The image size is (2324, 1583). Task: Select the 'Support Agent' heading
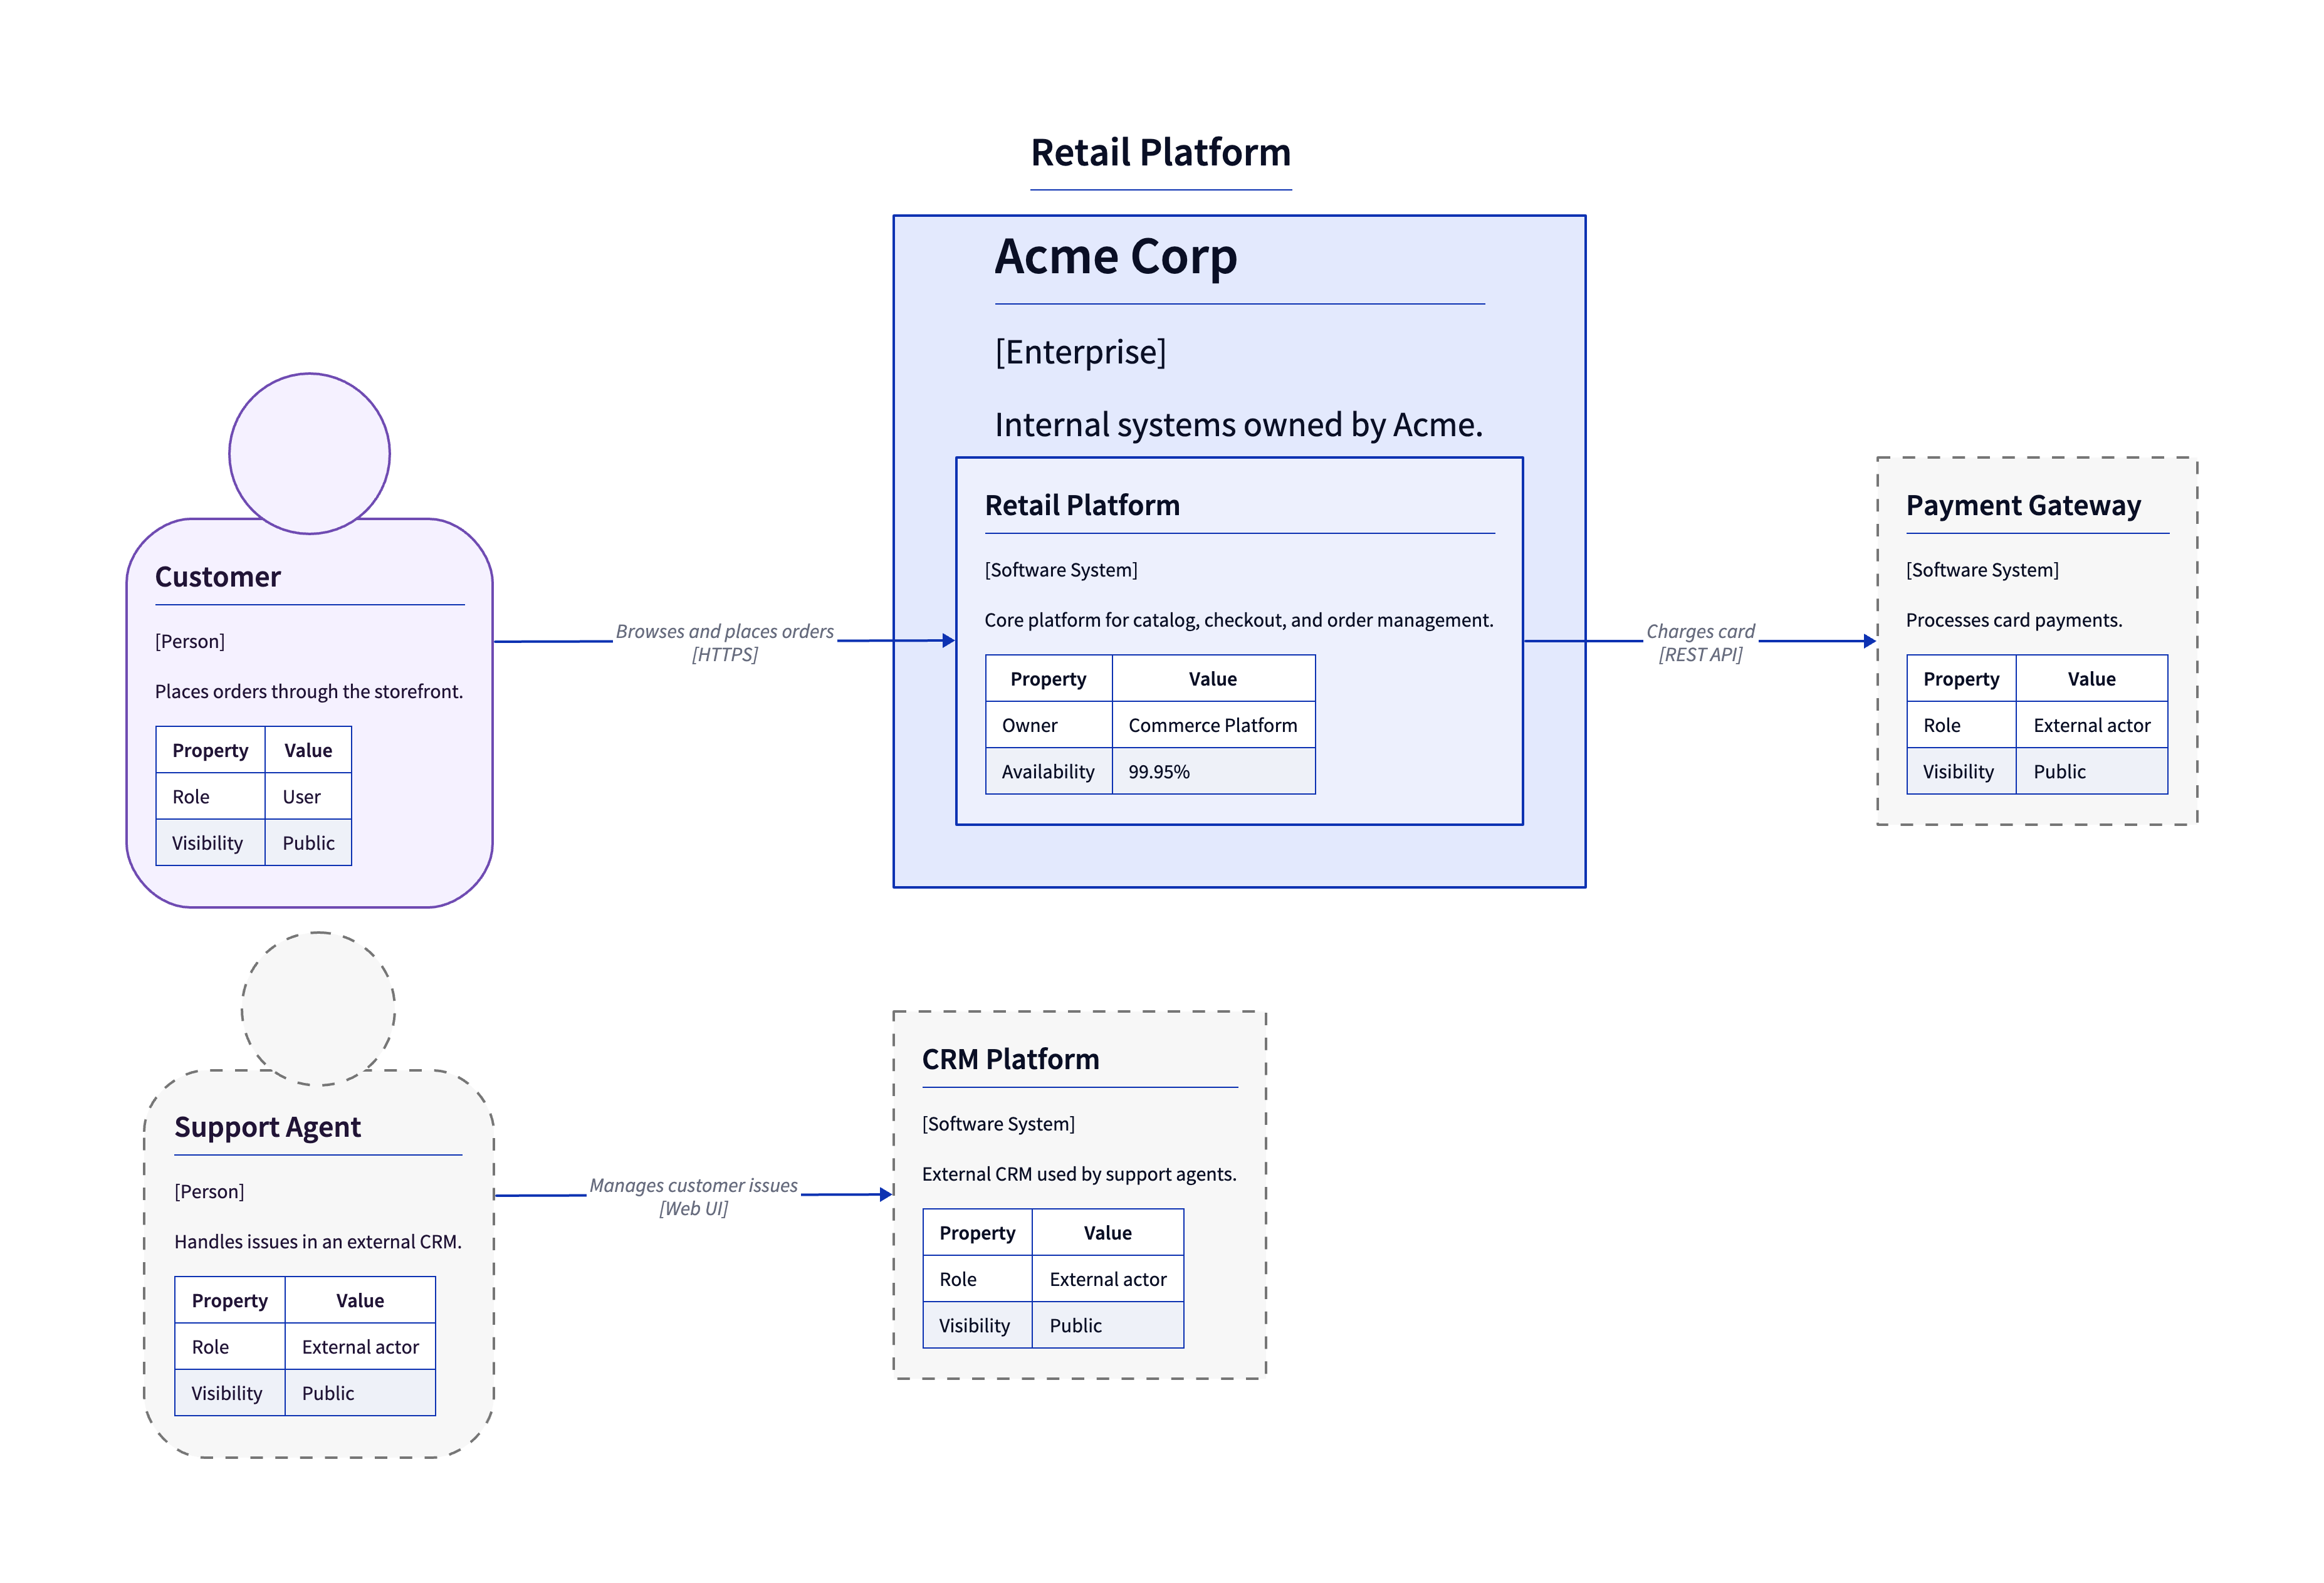(267, 1127)
